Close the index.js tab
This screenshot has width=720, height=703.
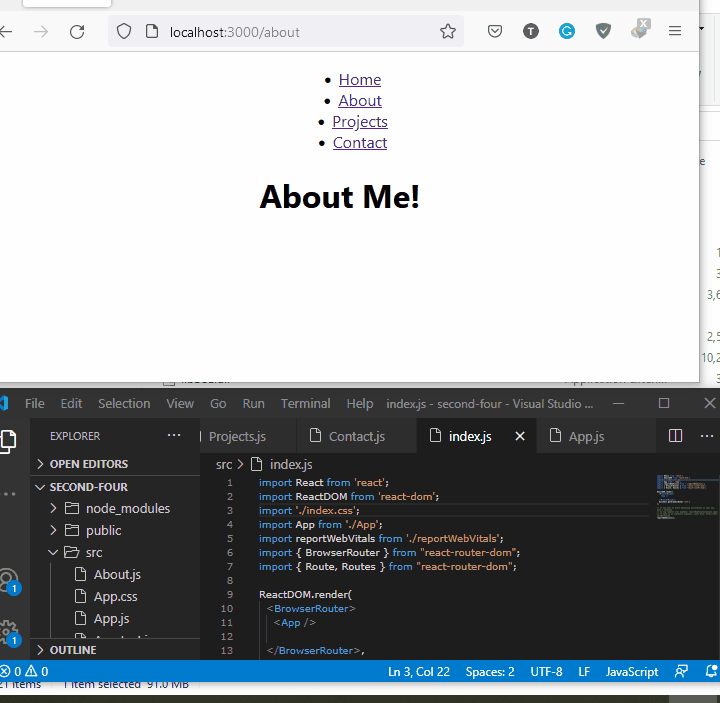[520, 436]
